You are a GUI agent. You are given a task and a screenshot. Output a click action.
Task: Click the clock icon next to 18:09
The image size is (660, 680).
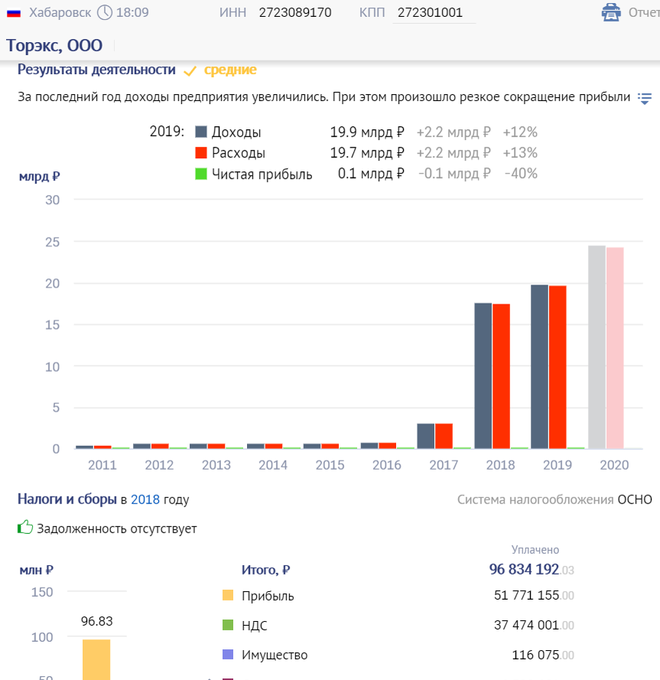(x=105, y=12)
